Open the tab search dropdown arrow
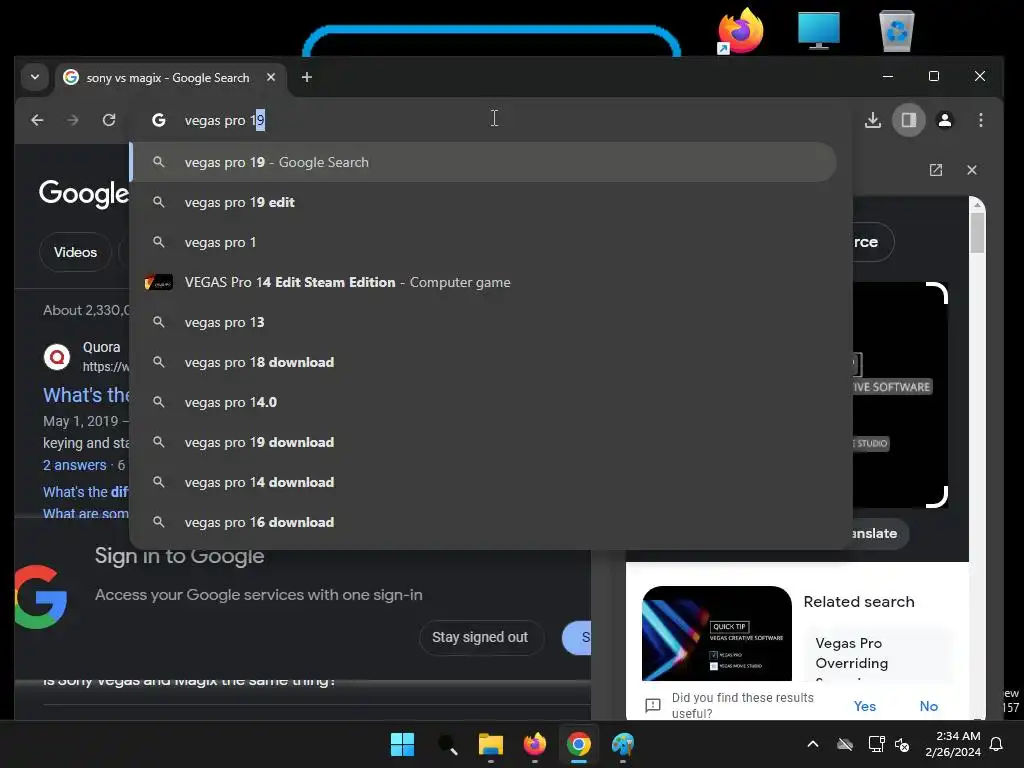The width and height of the screenshot is (1024, 768). coord(35,77)
